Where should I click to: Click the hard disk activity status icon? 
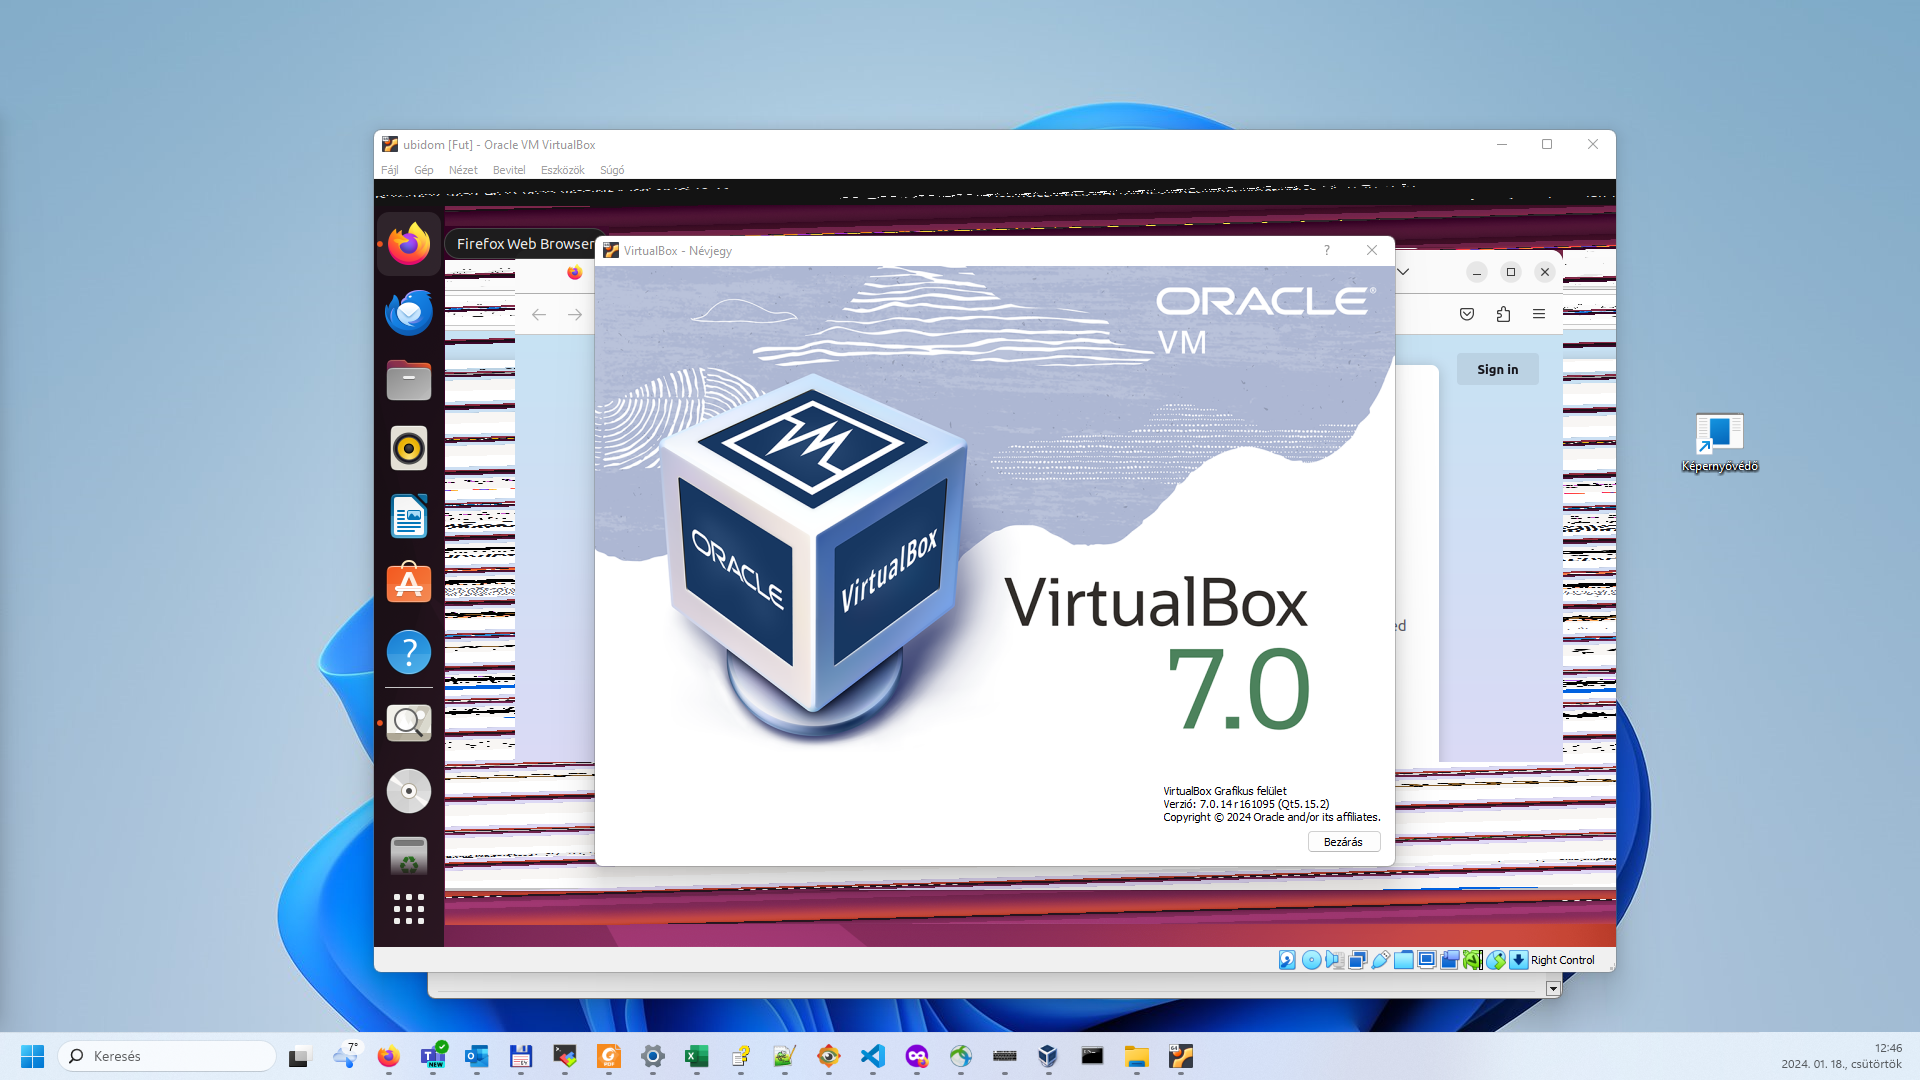[1287, 960]
